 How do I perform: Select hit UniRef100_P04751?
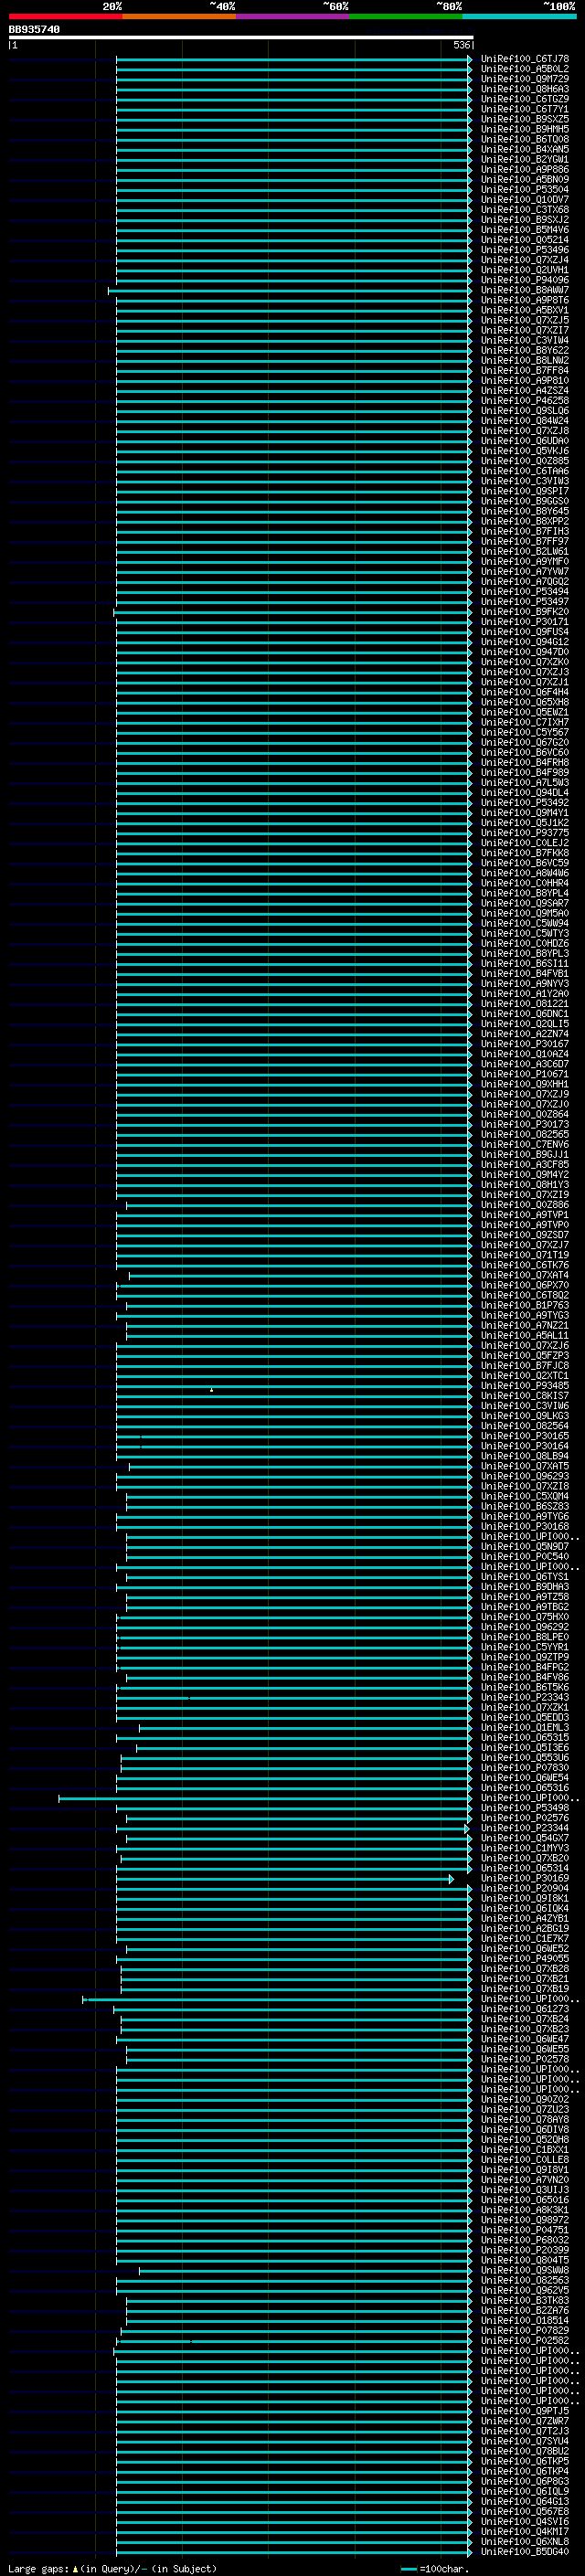coord(524,2230)
